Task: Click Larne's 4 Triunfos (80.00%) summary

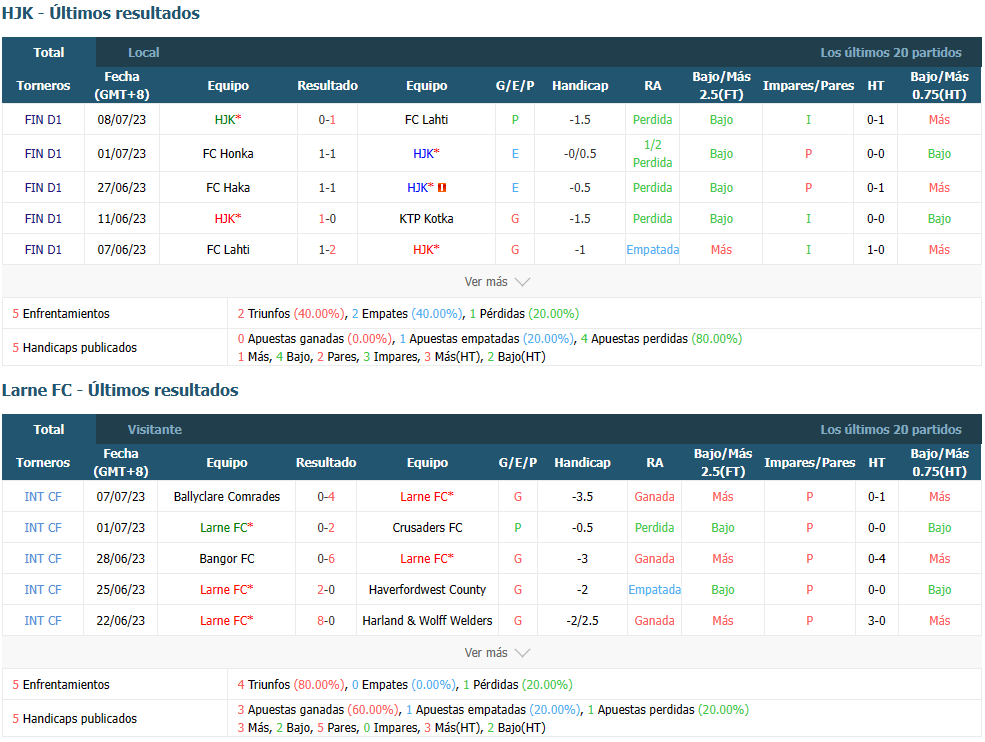Action: 291,685
